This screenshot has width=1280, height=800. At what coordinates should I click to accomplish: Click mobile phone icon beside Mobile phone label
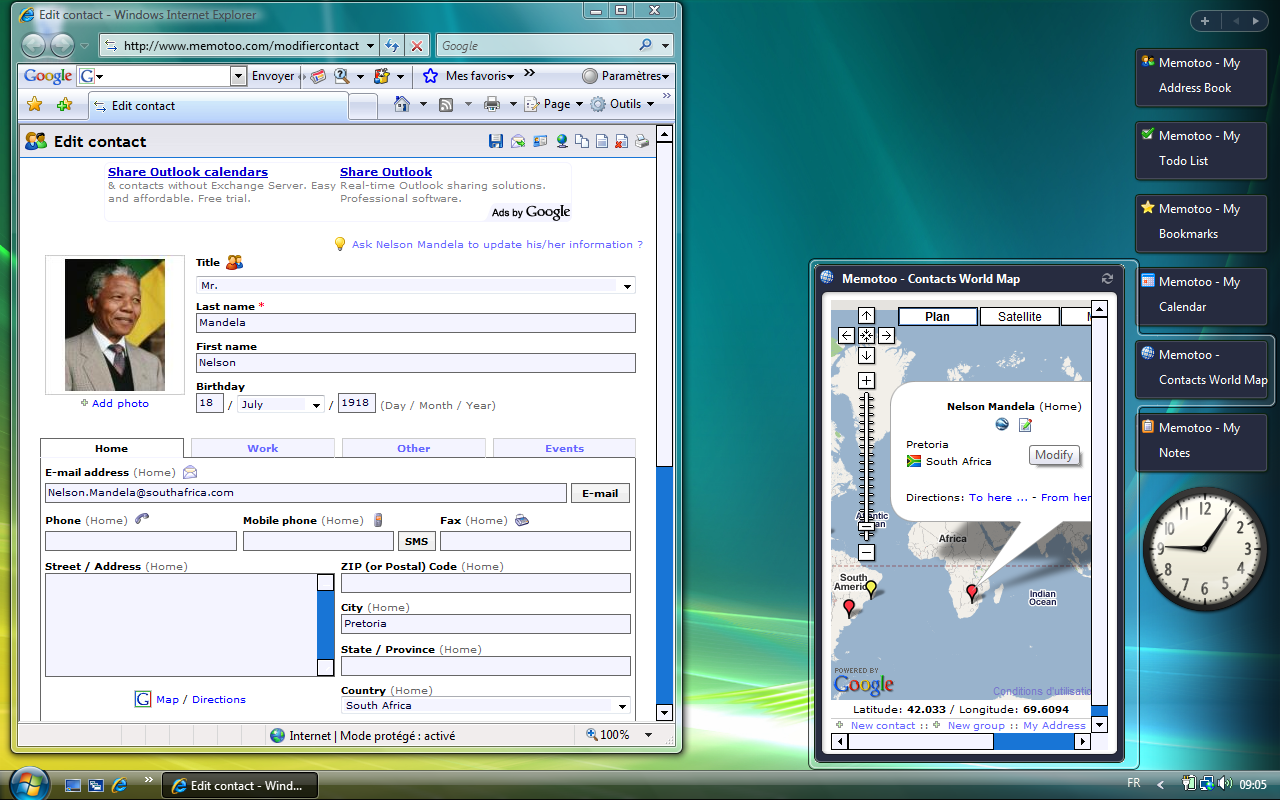(378, 519)
